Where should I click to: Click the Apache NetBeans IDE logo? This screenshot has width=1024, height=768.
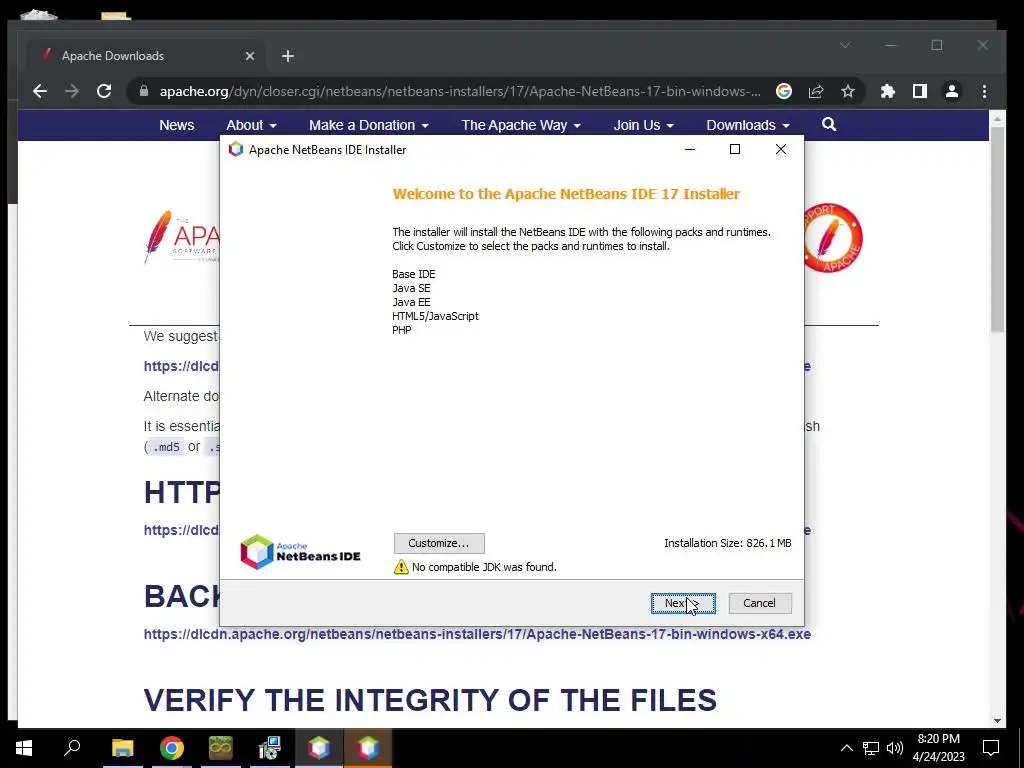[300, 552]
